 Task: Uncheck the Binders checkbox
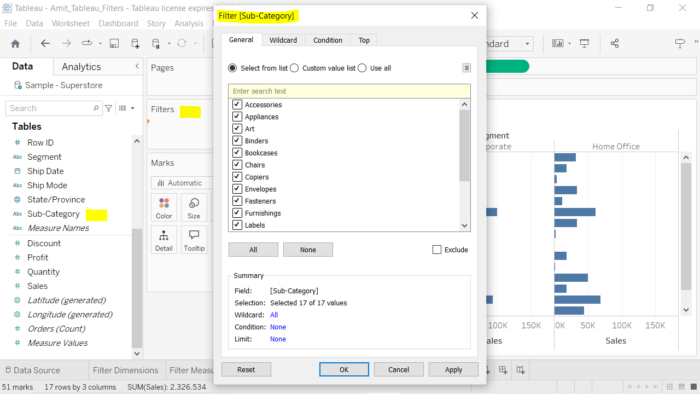(x=237, y=141)
